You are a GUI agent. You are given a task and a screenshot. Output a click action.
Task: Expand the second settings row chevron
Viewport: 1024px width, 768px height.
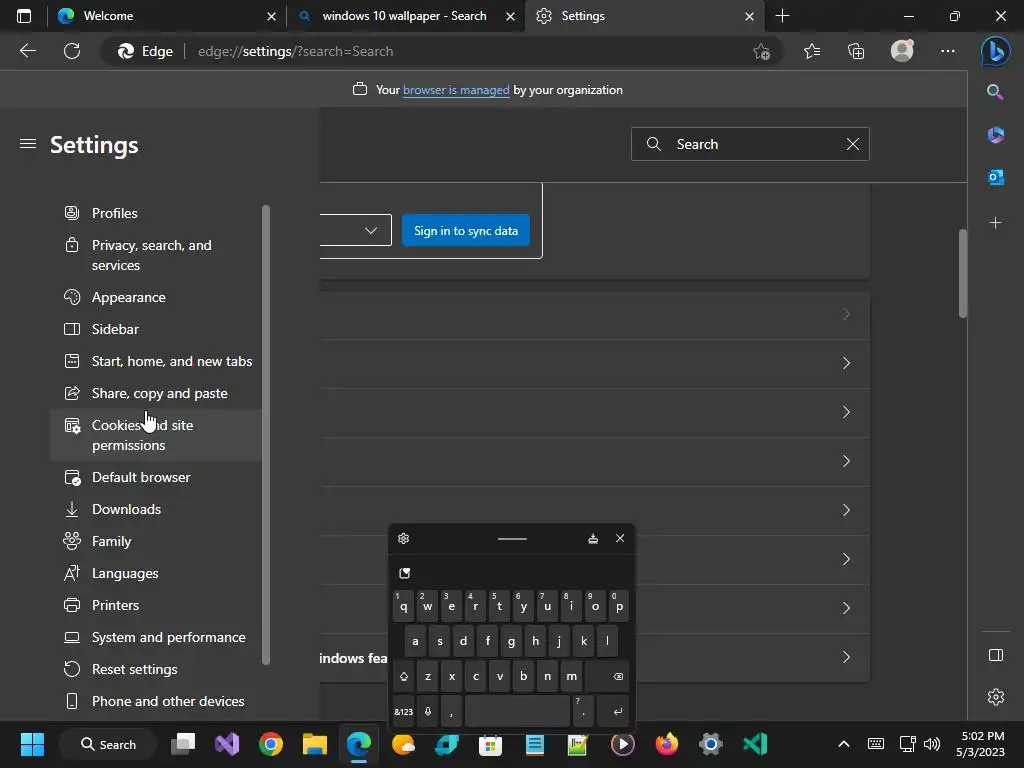click(x=846, y=363)
